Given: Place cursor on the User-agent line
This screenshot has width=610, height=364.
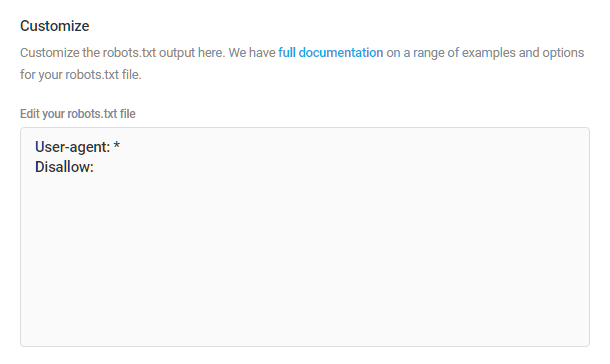Looking at the screenshot, I should click(x=77, y=147).
